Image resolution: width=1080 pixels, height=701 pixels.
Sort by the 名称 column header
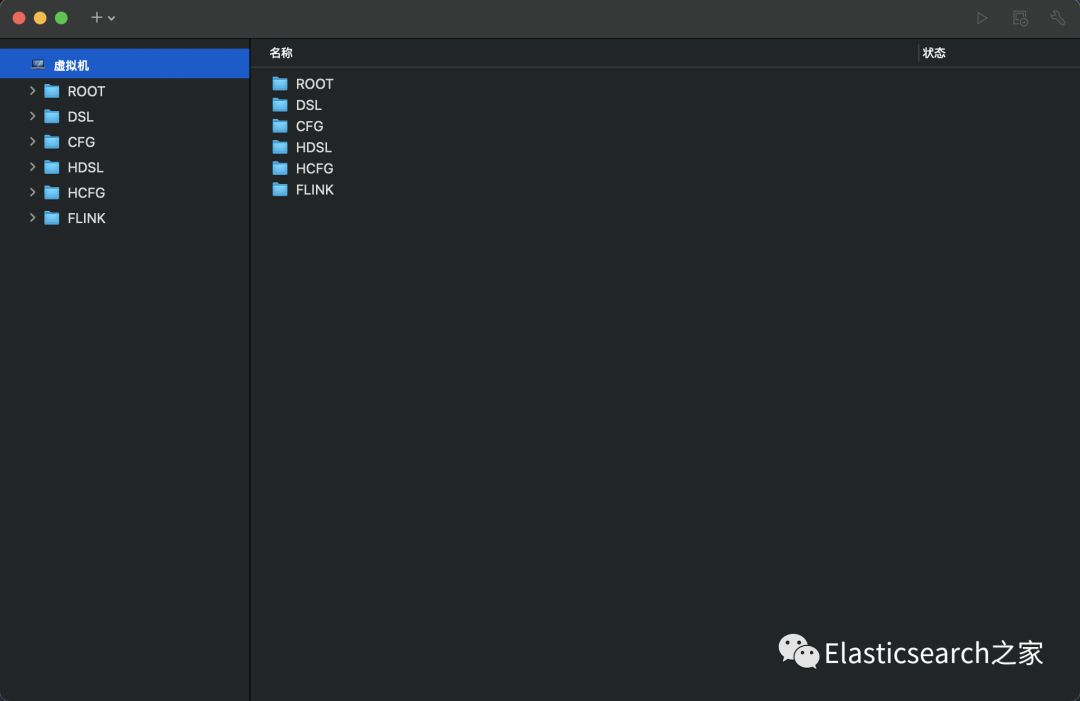pyautogui.click(x=281, y=53)
